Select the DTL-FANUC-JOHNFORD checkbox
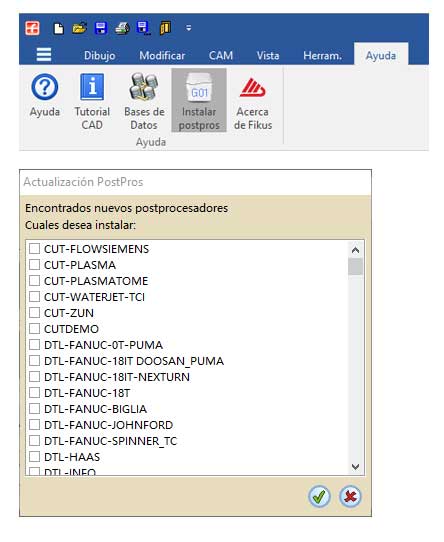 (x=34, y=424)
